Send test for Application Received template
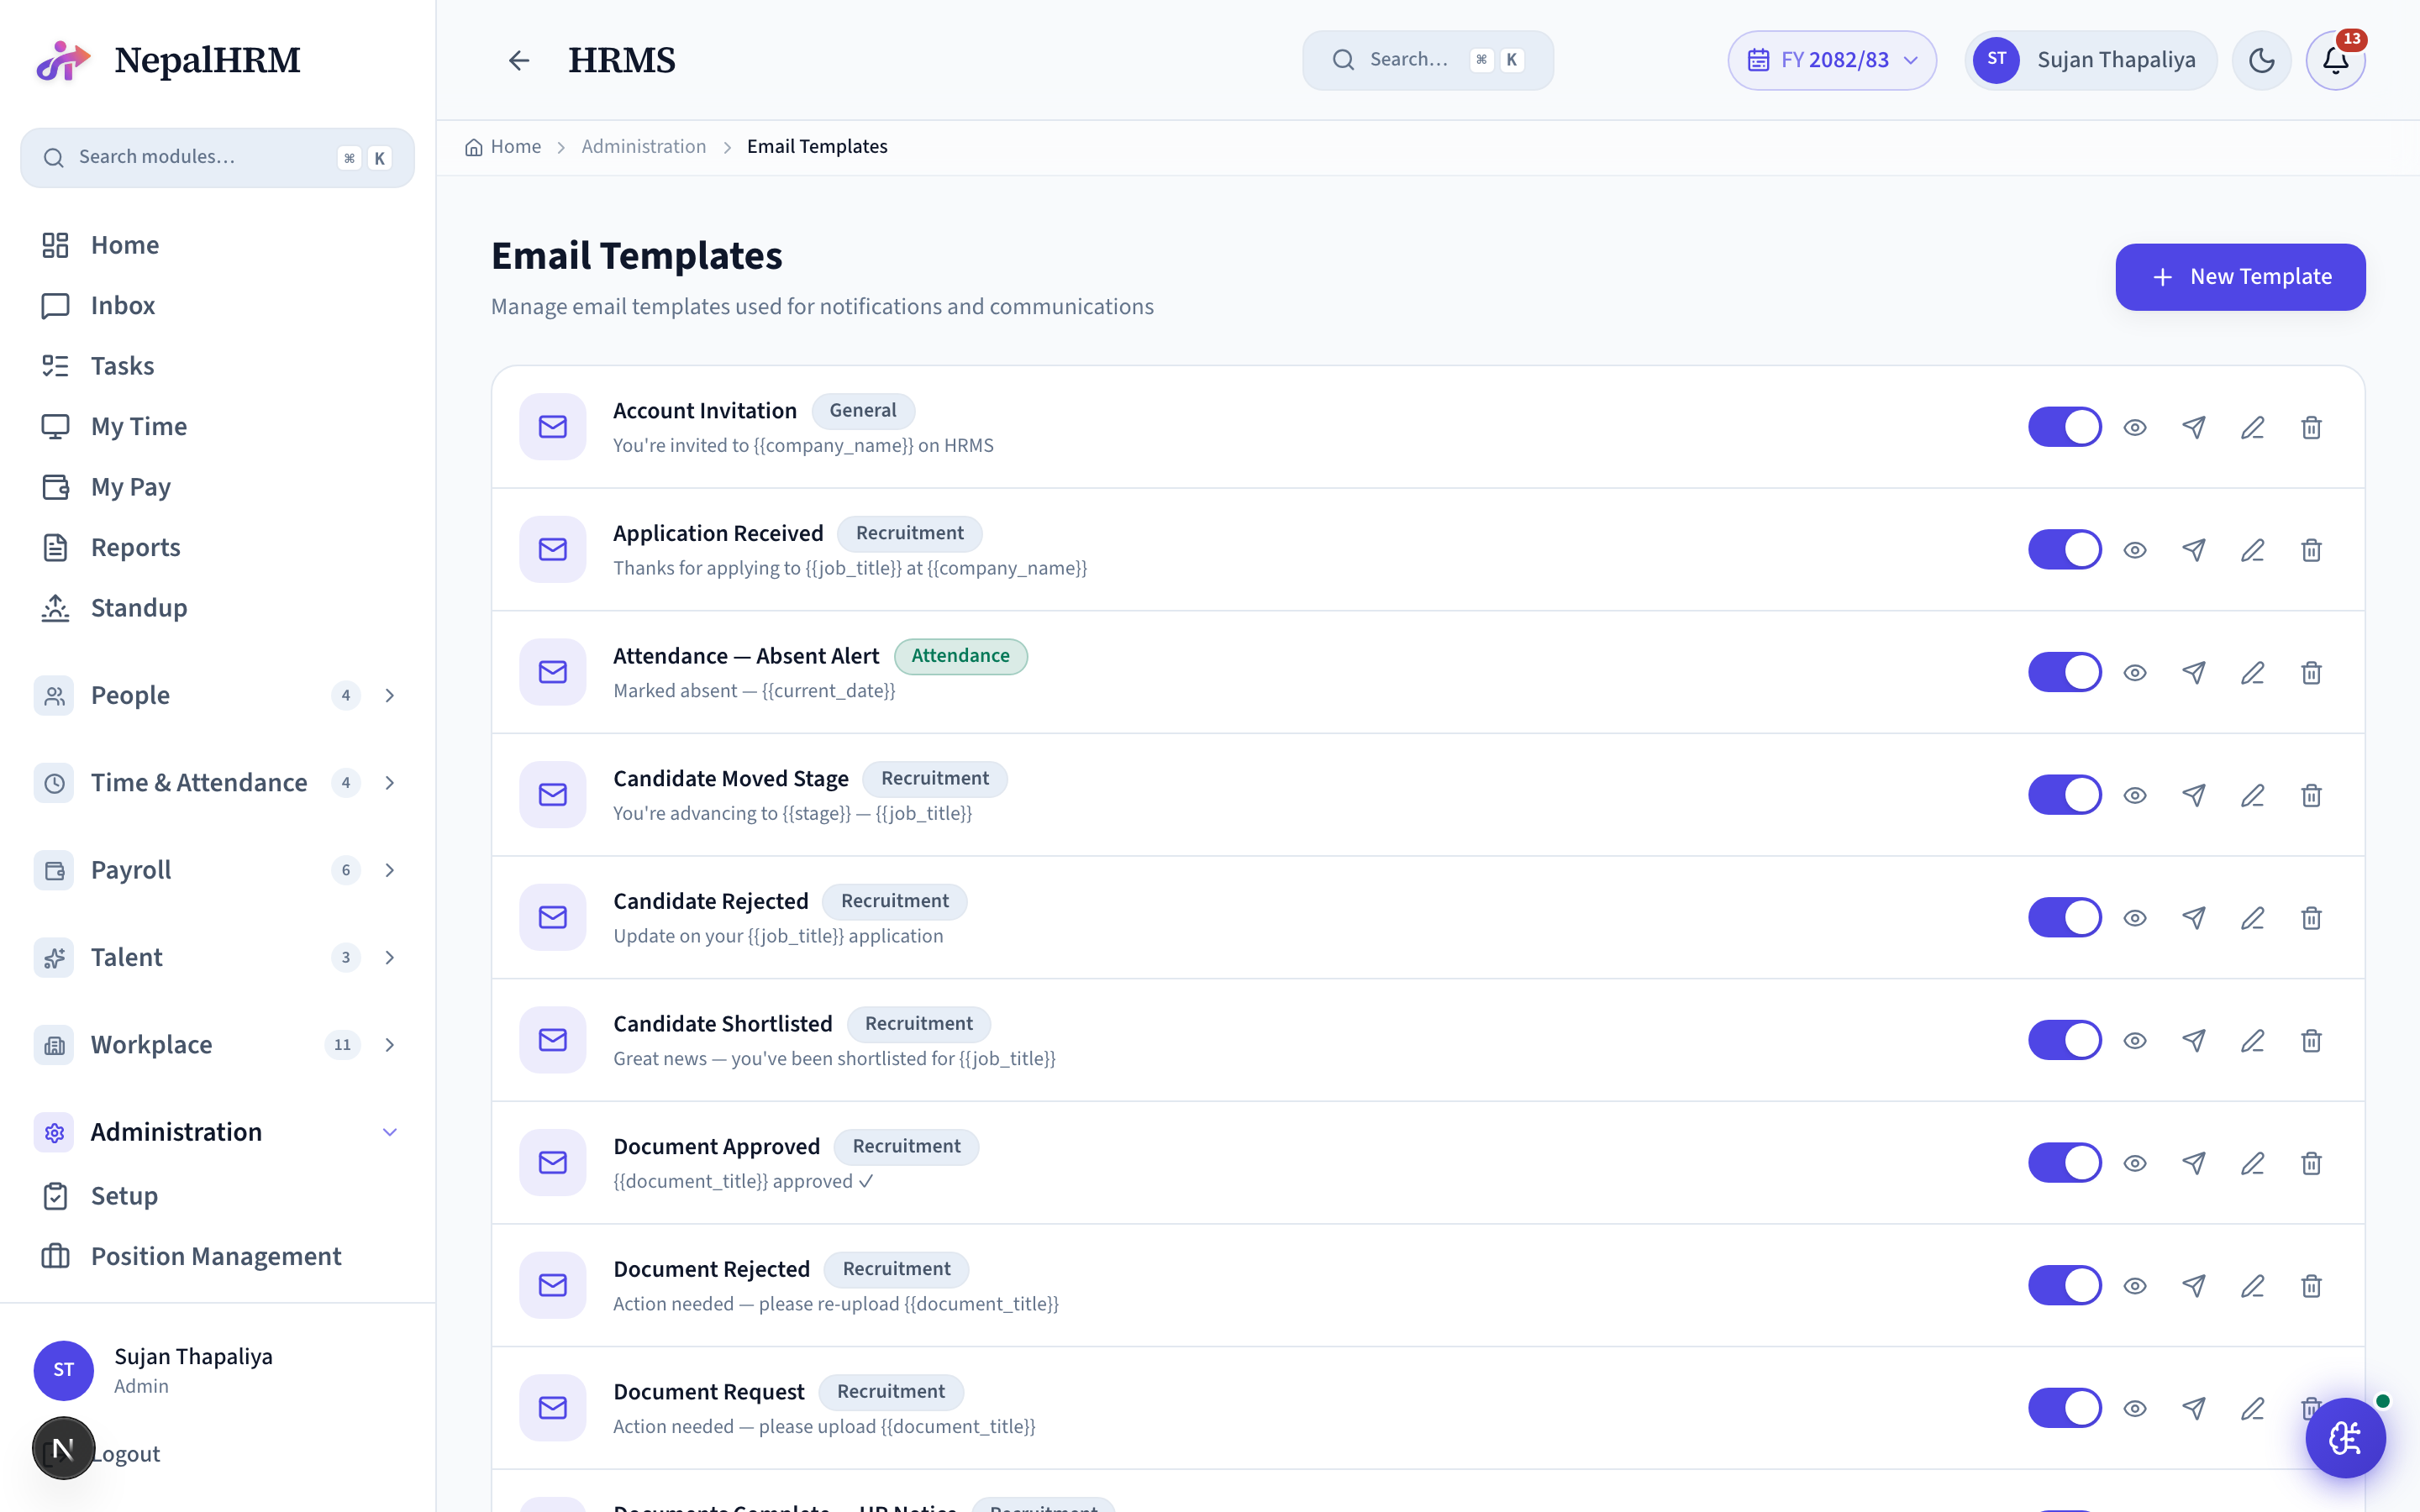This screenshot has height=1512, width=2420. click(x=2193, y=550)
